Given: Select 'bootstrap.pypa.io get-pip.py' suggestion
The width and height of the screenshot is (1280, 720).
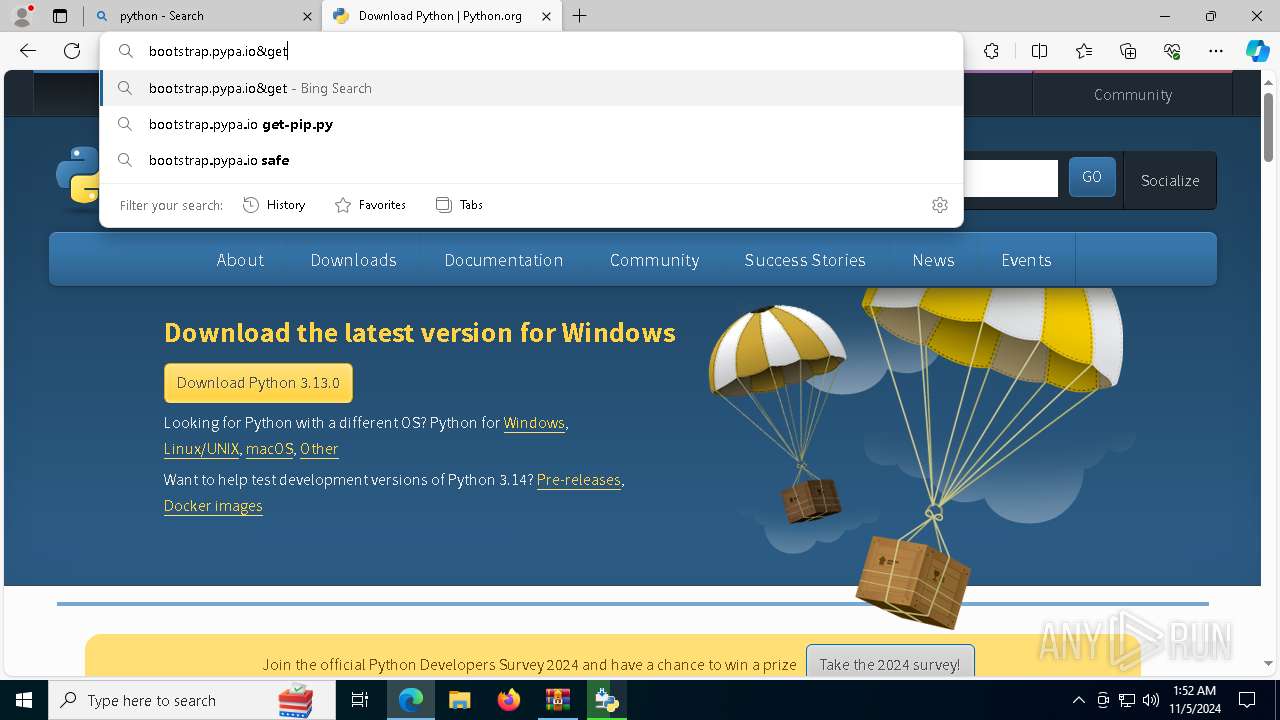Looking at the screenshot, I should [x=531, y=124].
